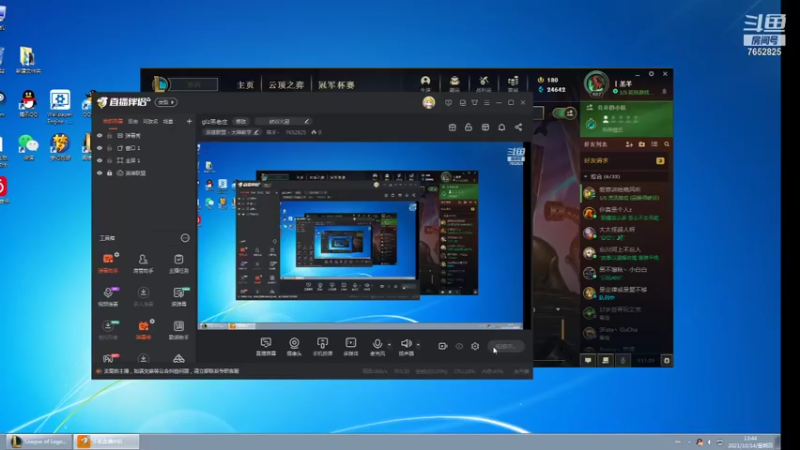The image size is (800, 450).
Task: Open the first red toolbox assistant tool
Action: [x=108, y=263]
